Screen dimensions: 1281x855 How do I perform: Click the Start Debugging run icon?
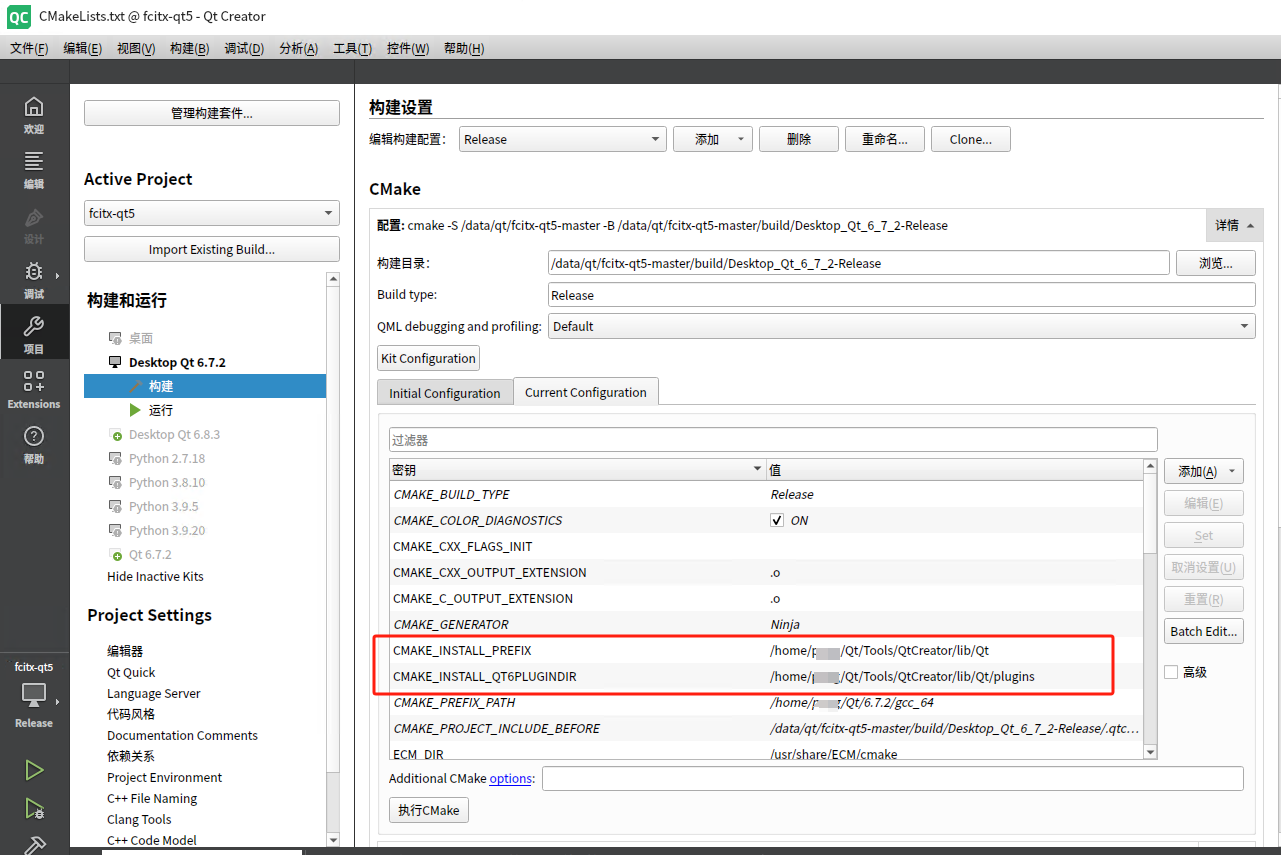tap(34, 809)
